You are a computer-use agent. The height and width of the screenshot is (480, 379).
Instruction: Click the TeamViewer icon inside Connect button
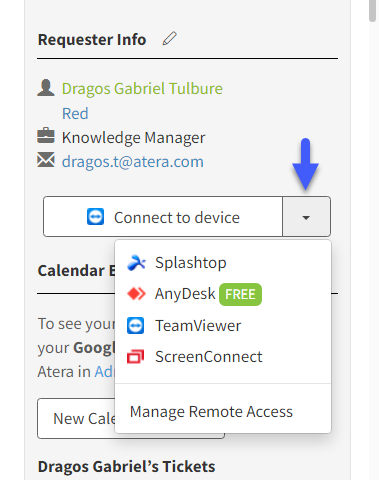pos(95,217)
